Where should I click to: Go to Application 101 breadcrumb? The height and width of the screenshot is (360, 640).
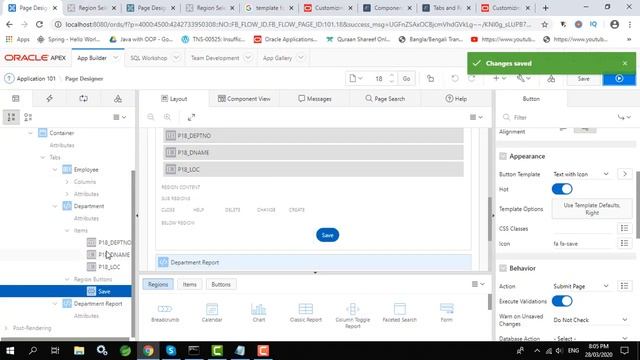[x=36, y=78]
